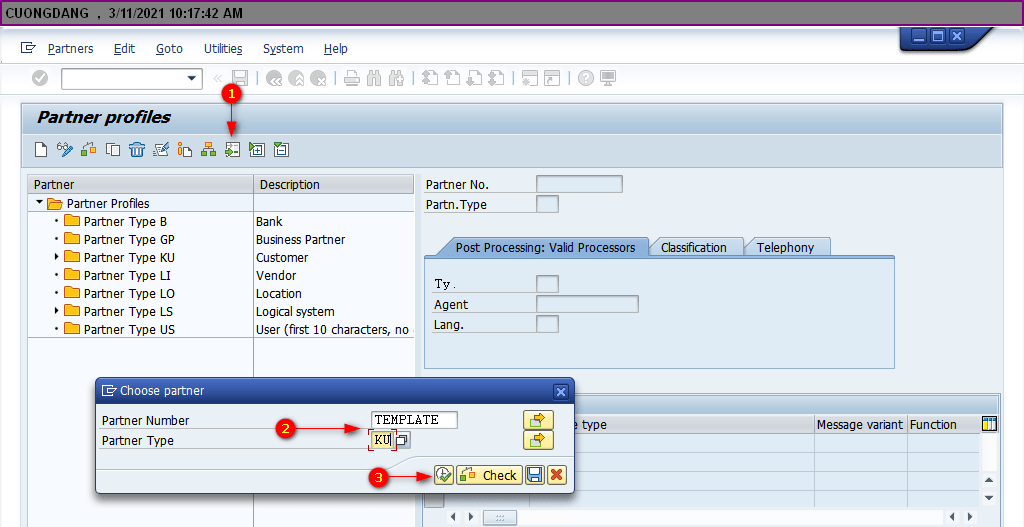The height and width of the screenshot is (527, 1024).
Task: Click the Execute clock icon in dialog
Action: coord(444,475)
